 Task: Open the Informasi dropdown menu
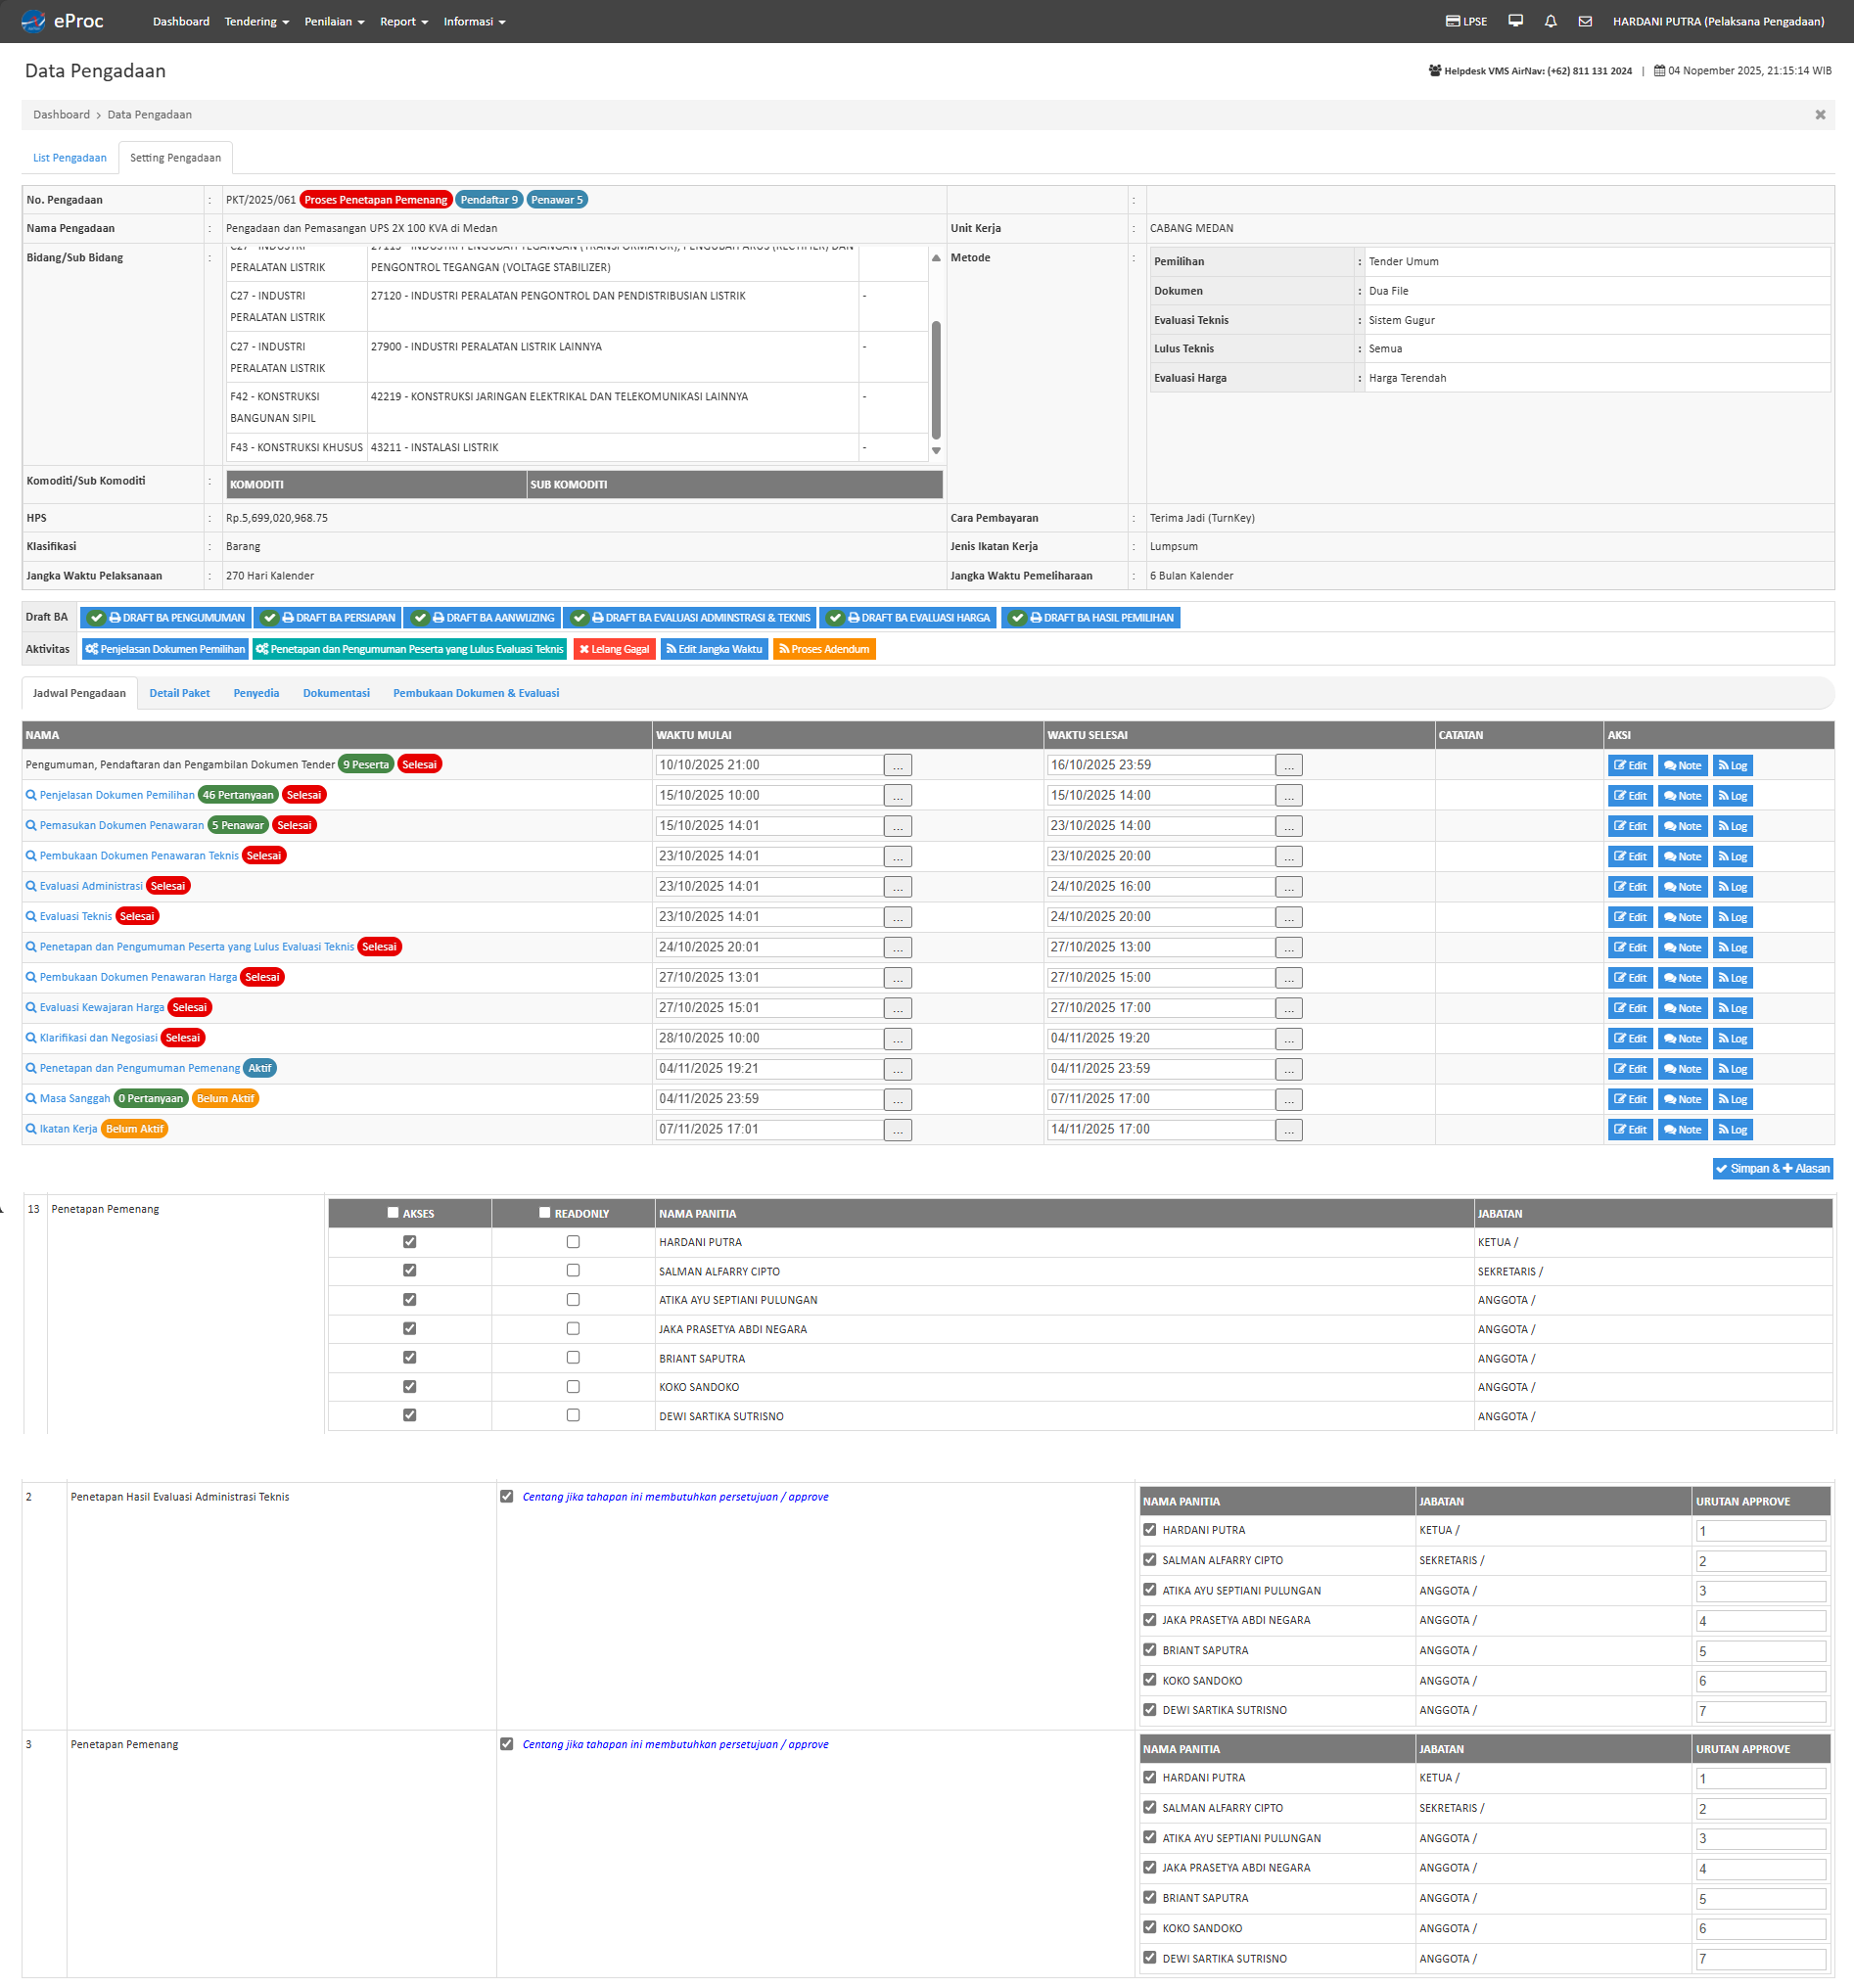click(x=475, y=22)
